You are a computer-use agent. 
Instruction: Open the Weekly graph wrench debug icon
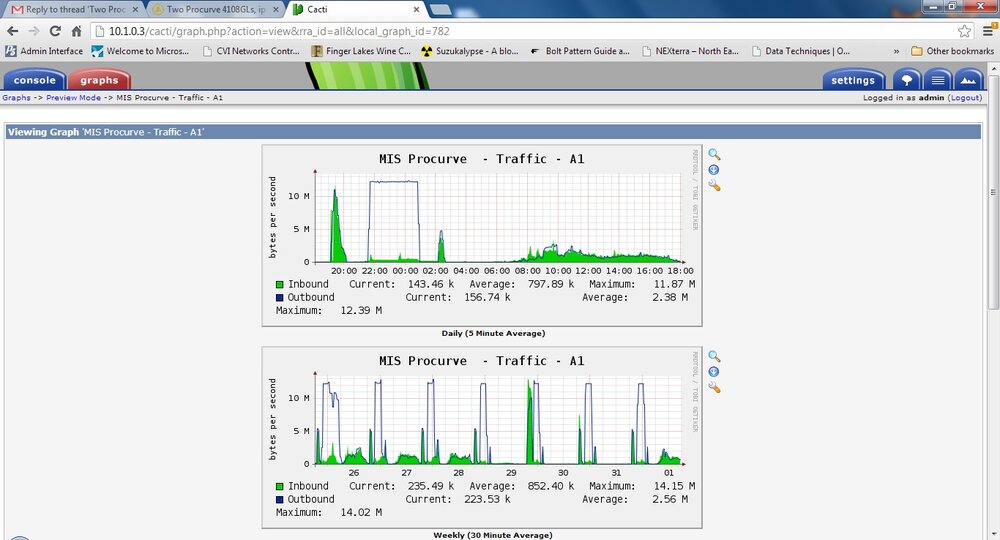714,388
